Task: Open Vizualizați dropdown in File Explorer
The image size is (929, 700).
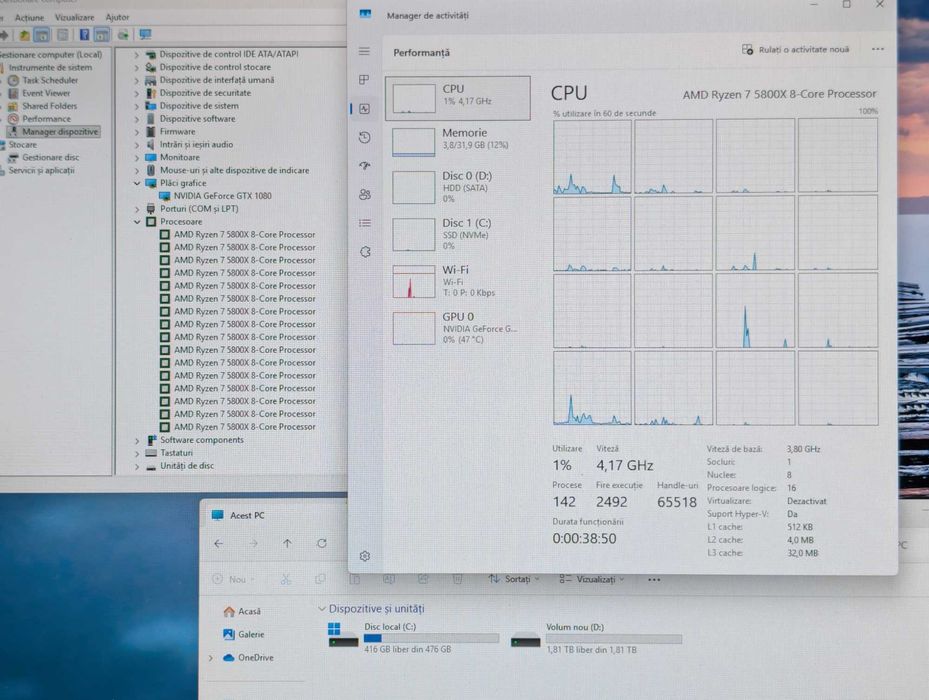Action: pos(591,579)
